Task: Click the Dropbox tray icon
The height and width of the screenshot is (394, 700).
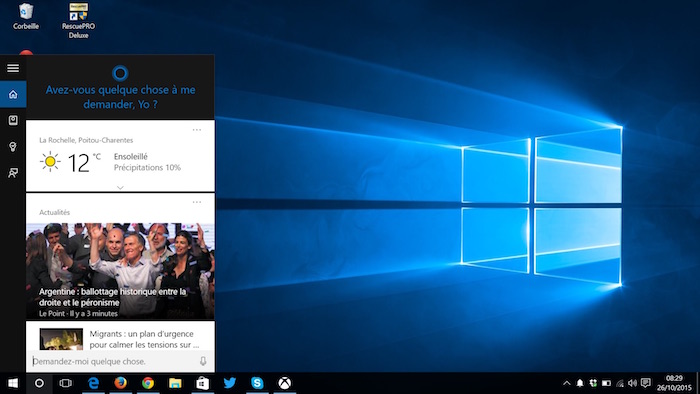Action: pos(593,383)
